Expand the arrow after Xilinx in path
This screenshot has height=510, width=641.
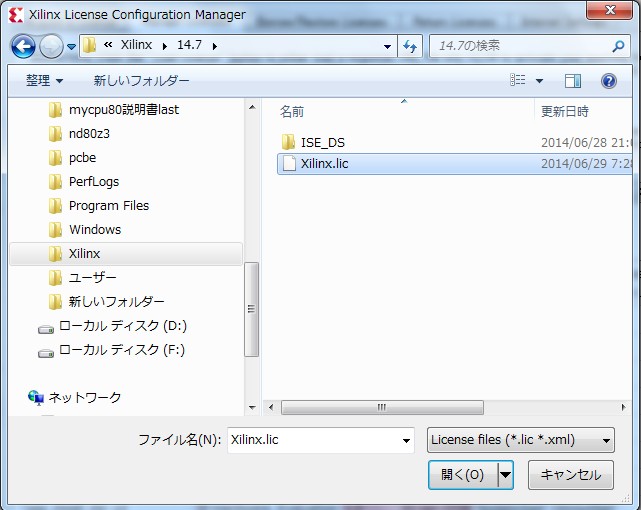click(x=165, y=46)
